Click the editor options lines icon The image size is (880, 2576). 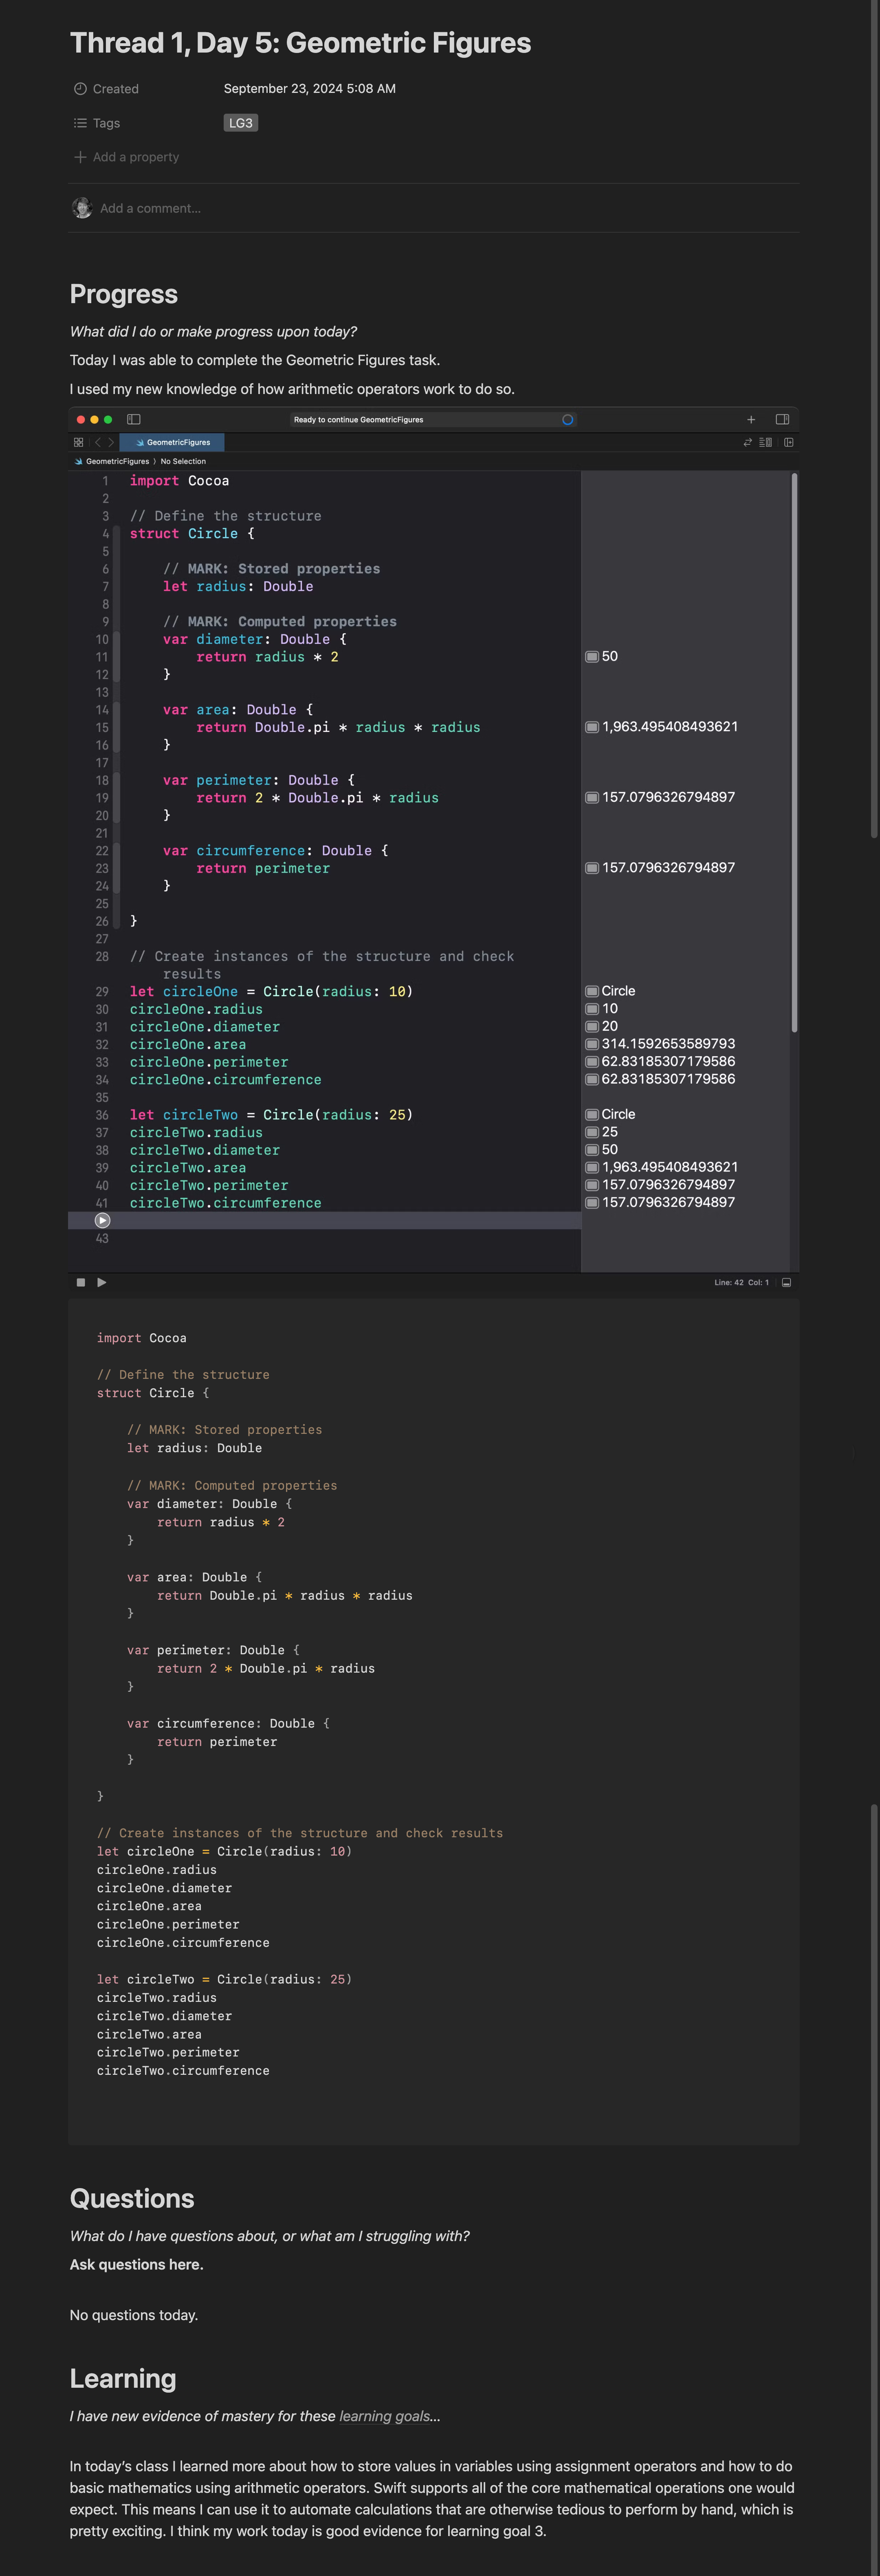(766, 442)
